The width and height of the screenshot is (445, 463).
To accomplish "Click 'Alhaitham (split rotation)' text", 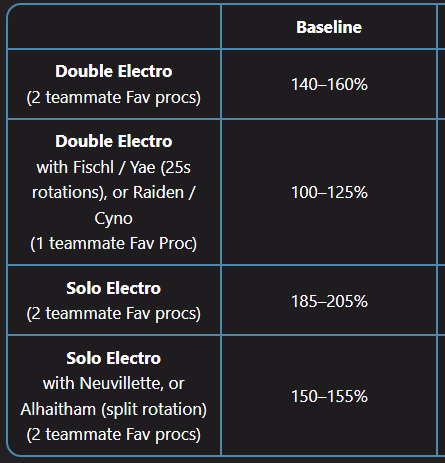I will click(114, 409).
